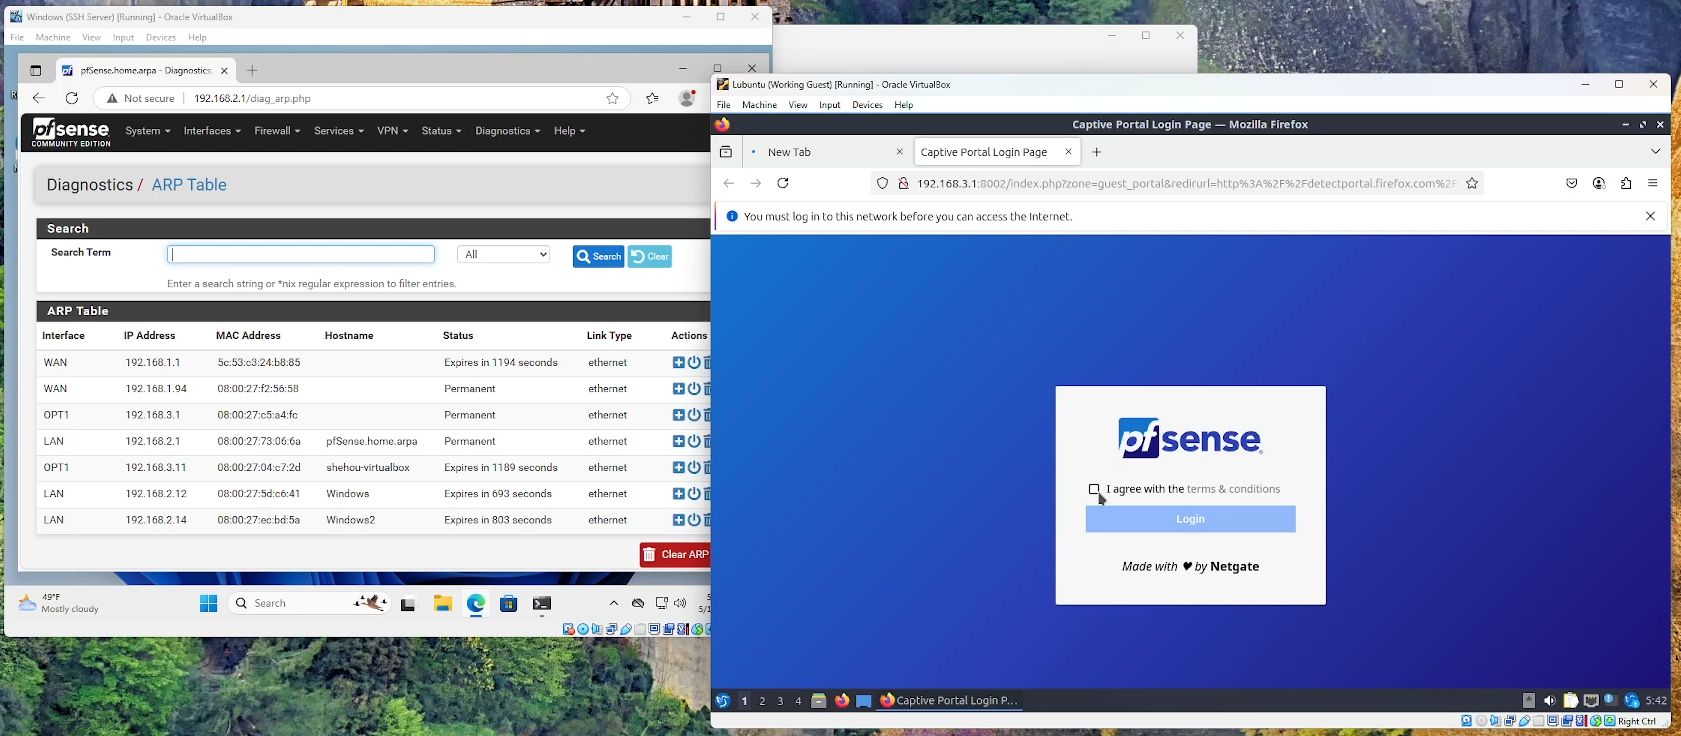Open the Firefox extensions puzzle icon
Image resolution: width=1681 pixels, height=736 pixels.
pos(1626,183)
